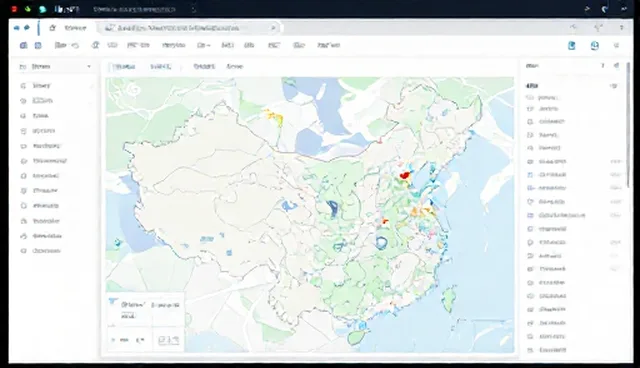640x368 pixels.
Task: Click the red app icon in top system bar
Action: [x=14, y=9]
